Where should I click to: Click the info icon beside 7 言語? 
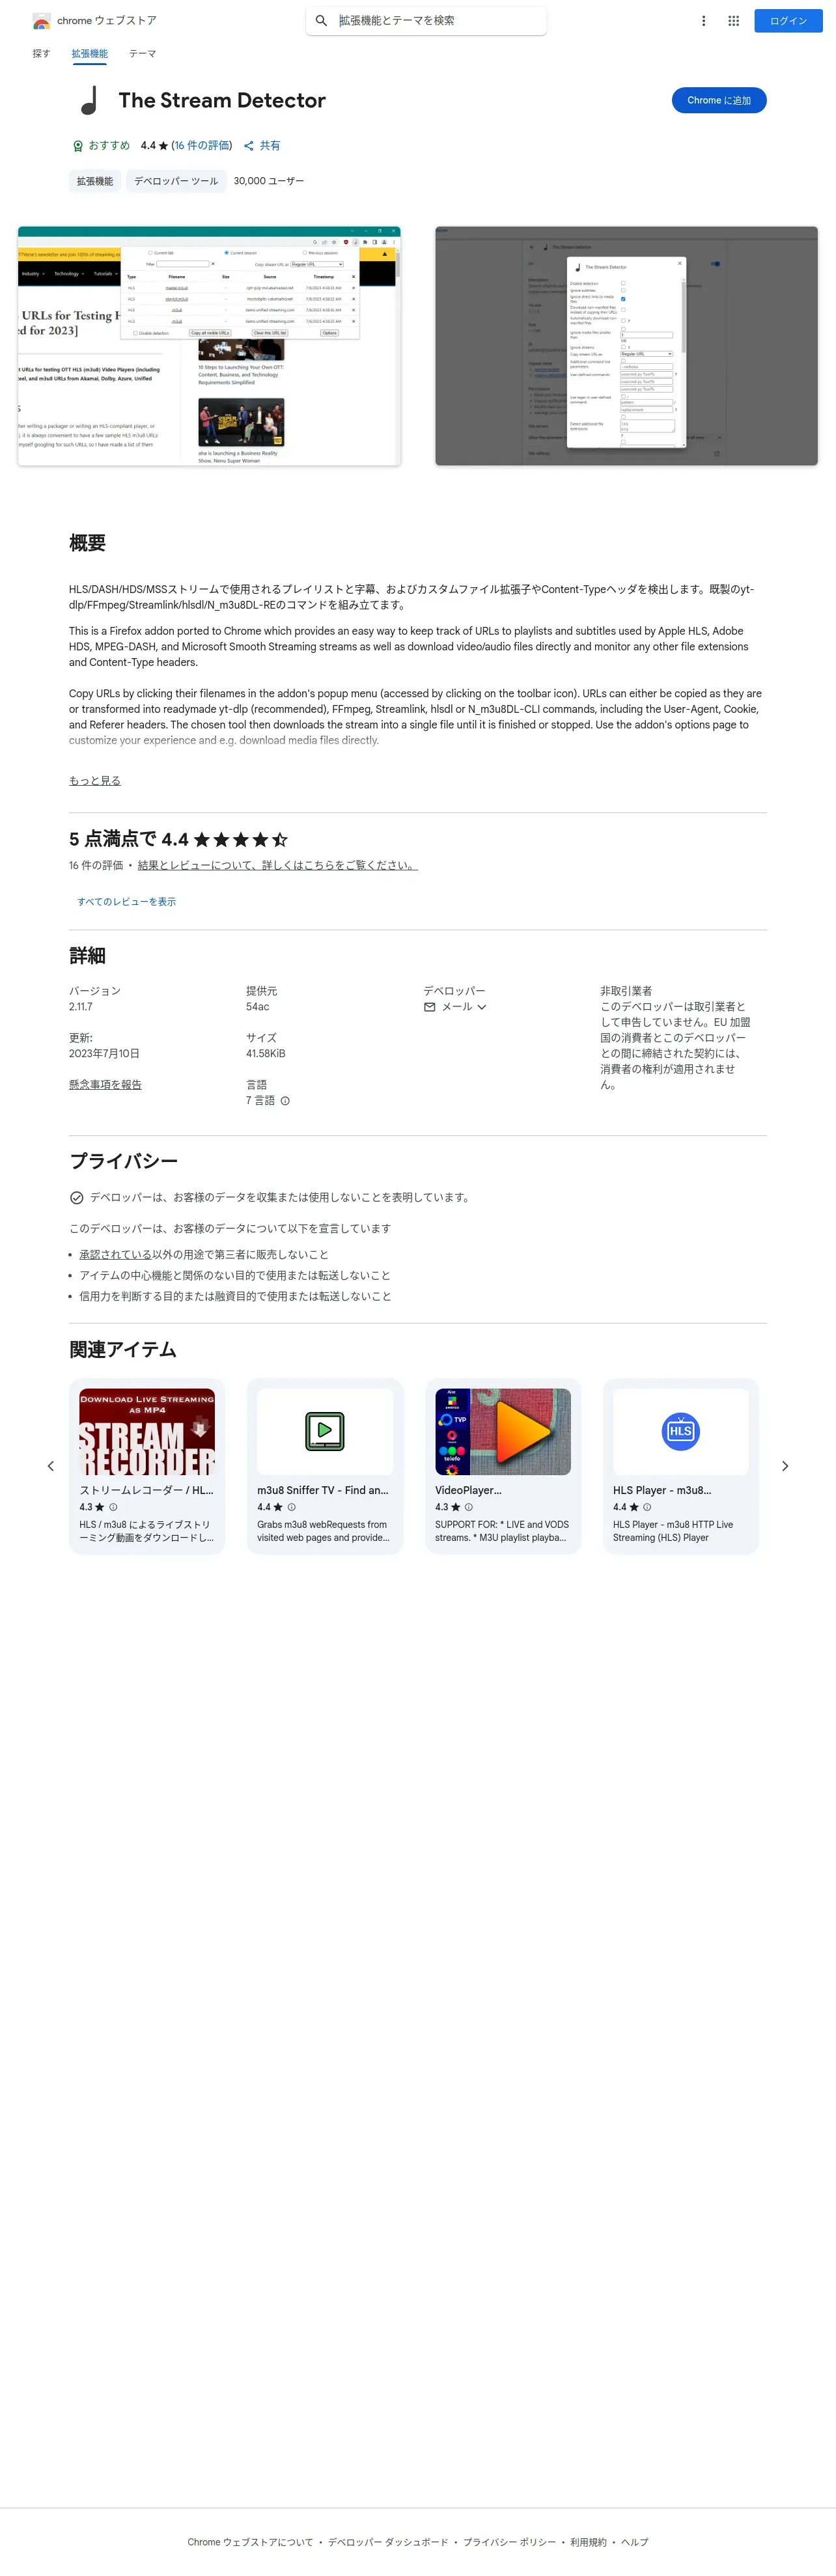285,1101
